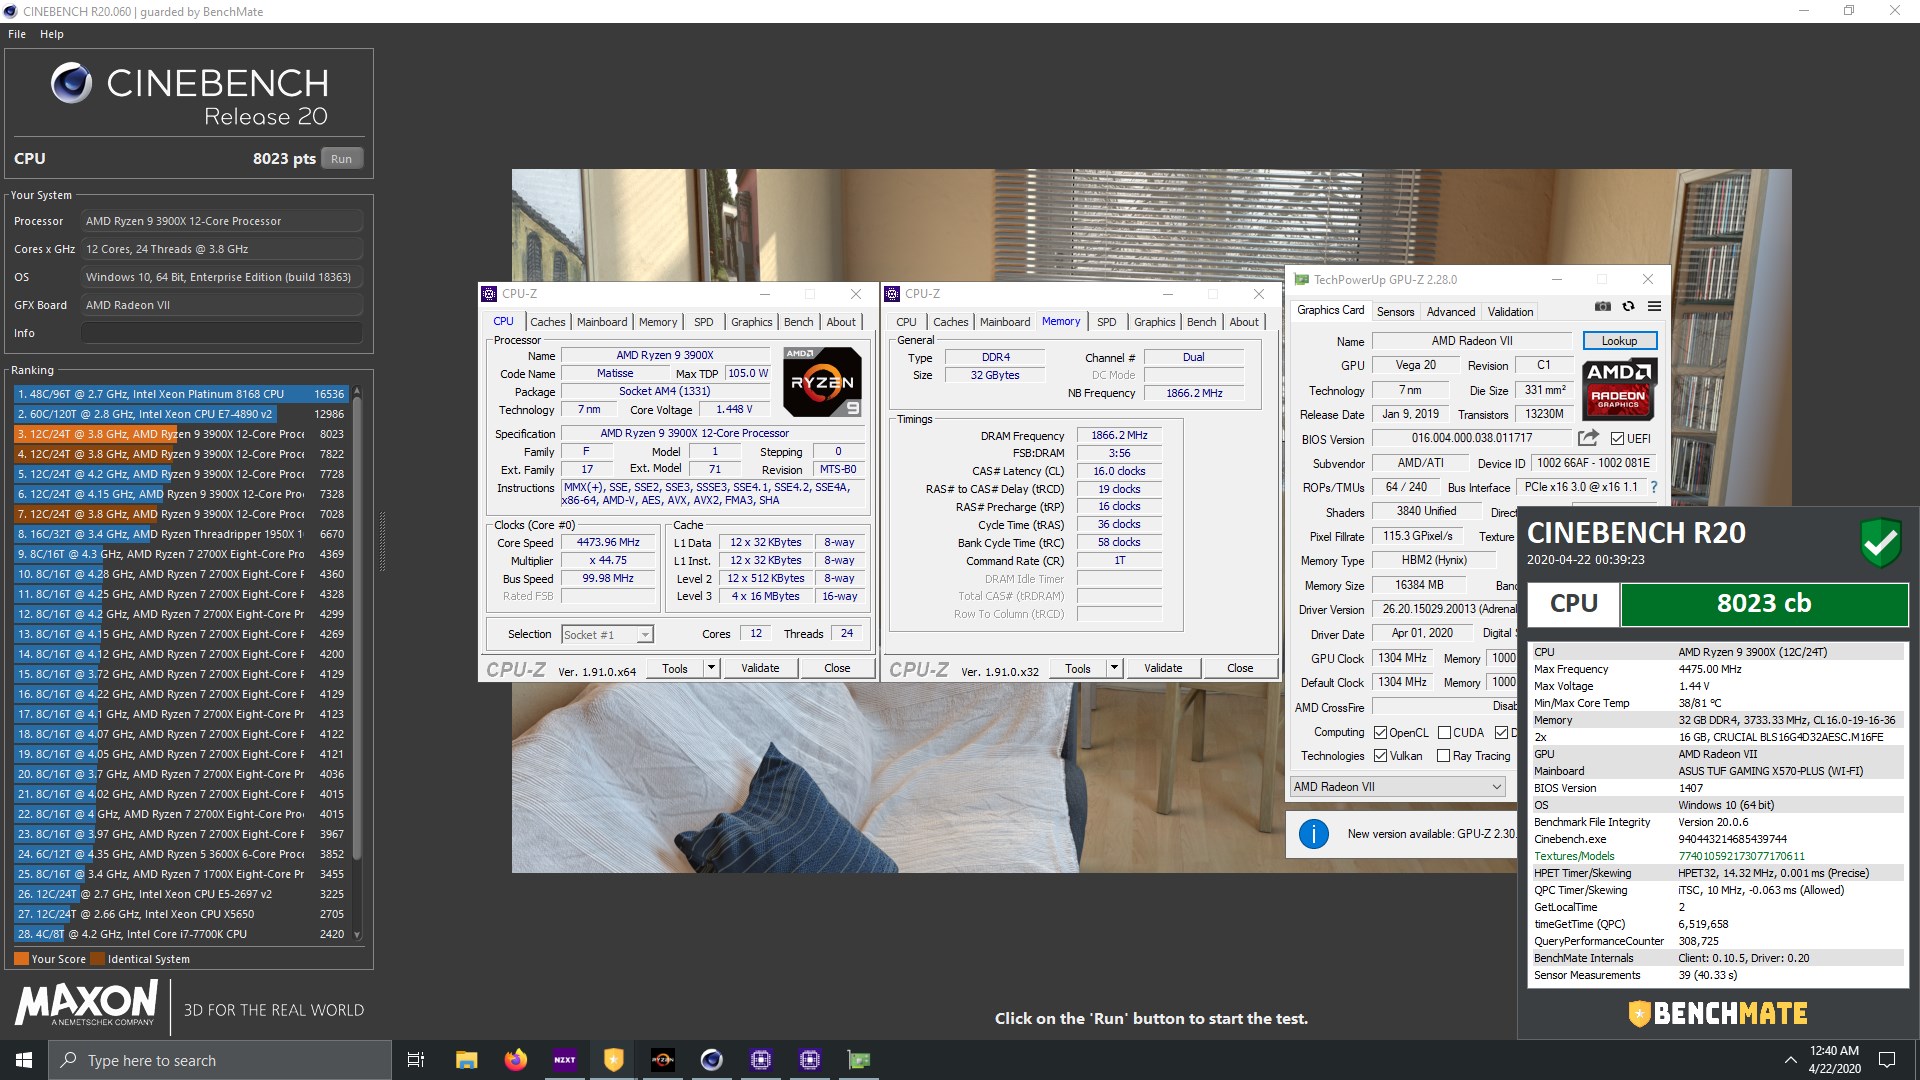Image resolution: width=1920 pixels, height=1080 pixels.
Task: Switch to GPU-Z on the taskbar
Action: pos(858,1060)
